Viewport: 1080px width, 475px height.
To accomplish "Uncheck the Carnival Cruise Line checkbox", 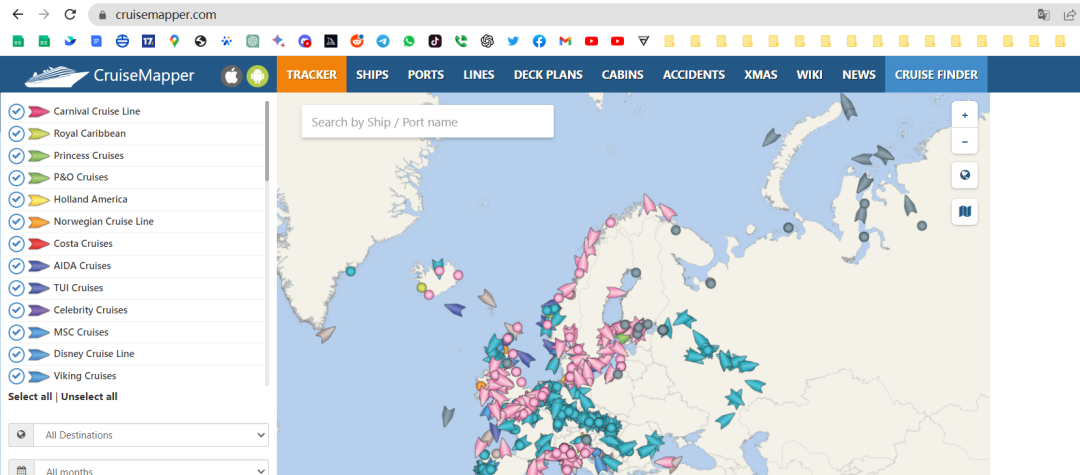I will point(17,112).
